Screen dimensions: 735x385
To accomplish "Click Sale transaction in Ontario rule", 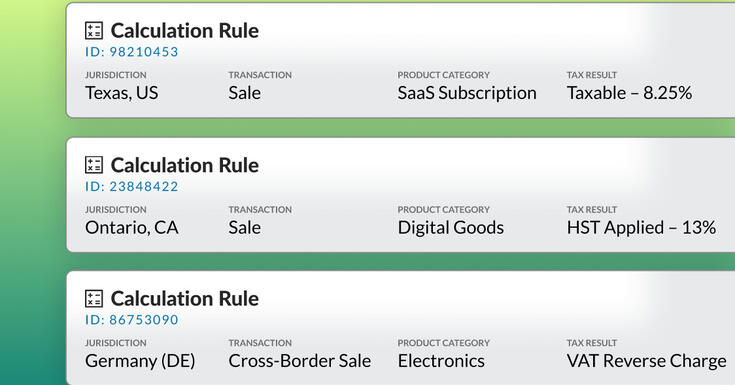I will click(245, 228).
